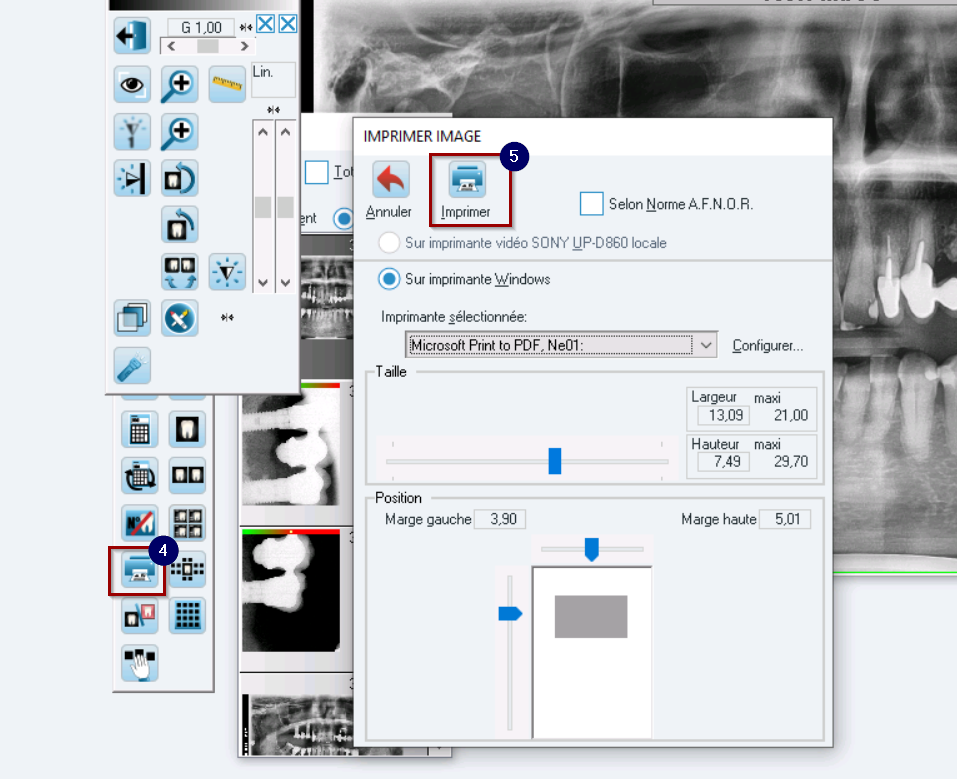The image size is (957, 779).
Task: Click the Largeur value field 13,09
Action: [x=723, y=416]
